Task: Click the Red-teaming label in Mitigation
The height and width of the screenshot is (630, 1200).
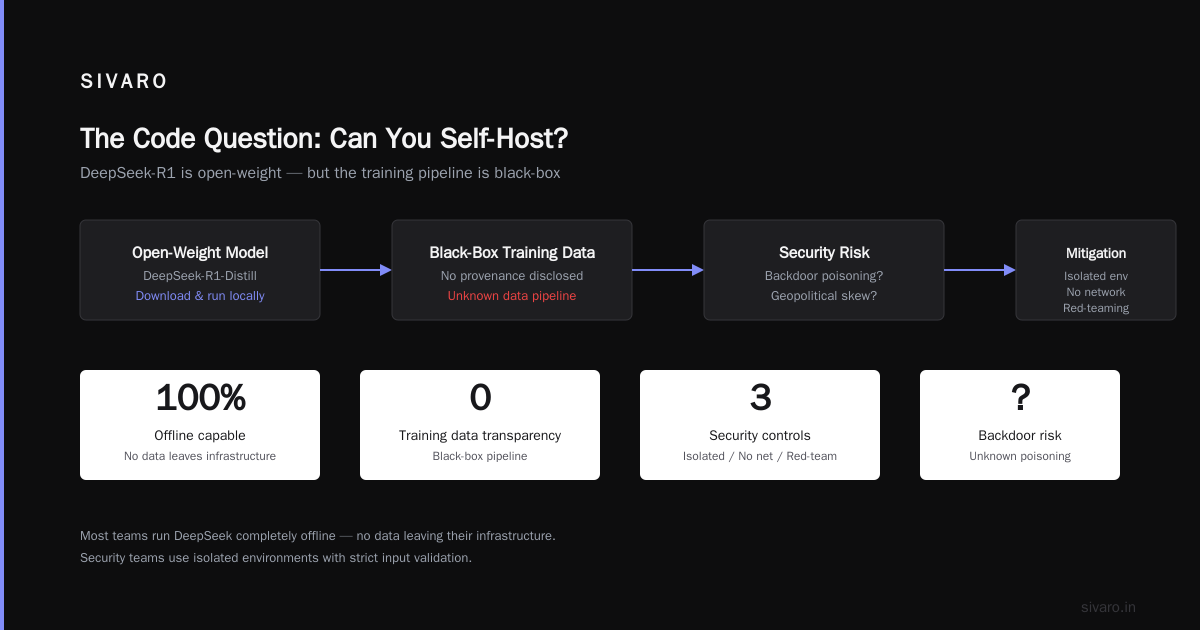Action: click(x=1096, y=308)
